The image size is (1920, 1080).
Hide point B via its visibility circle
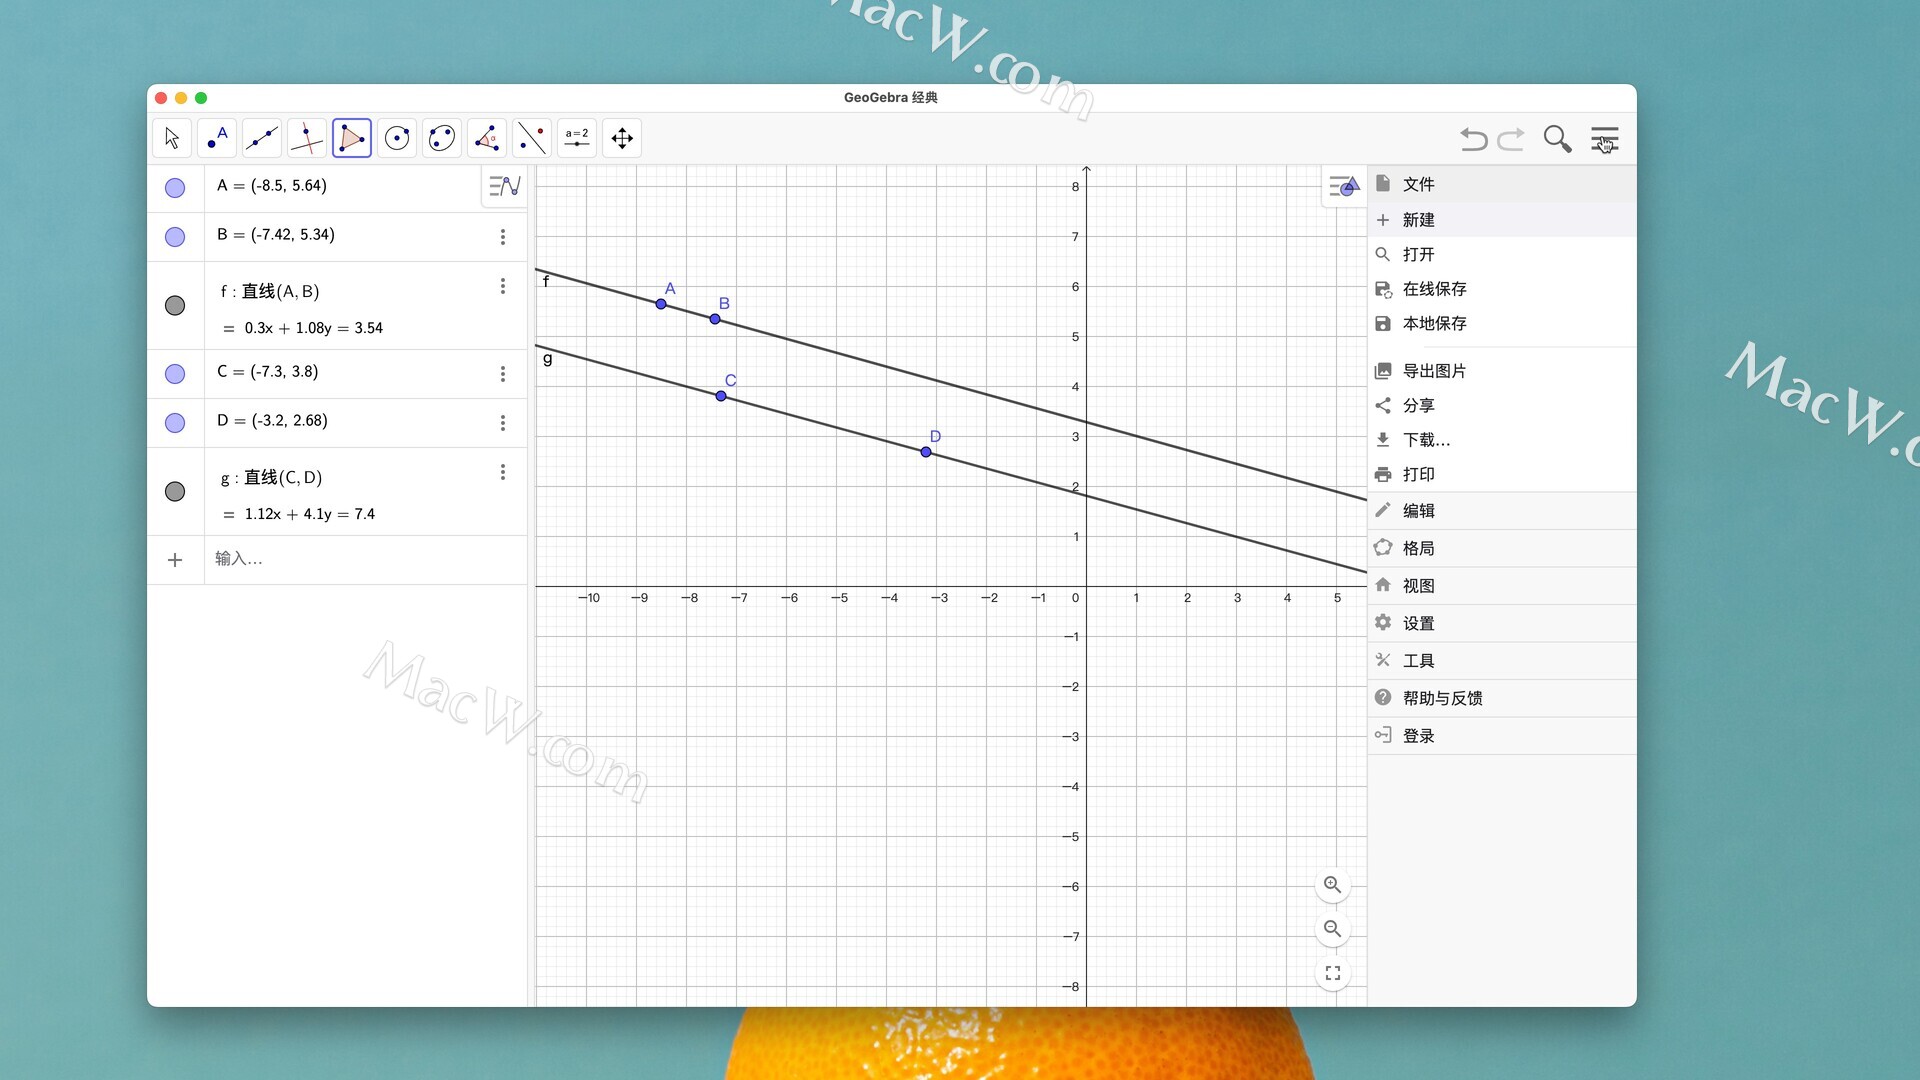pyautogui.click(x=175, y=237)
